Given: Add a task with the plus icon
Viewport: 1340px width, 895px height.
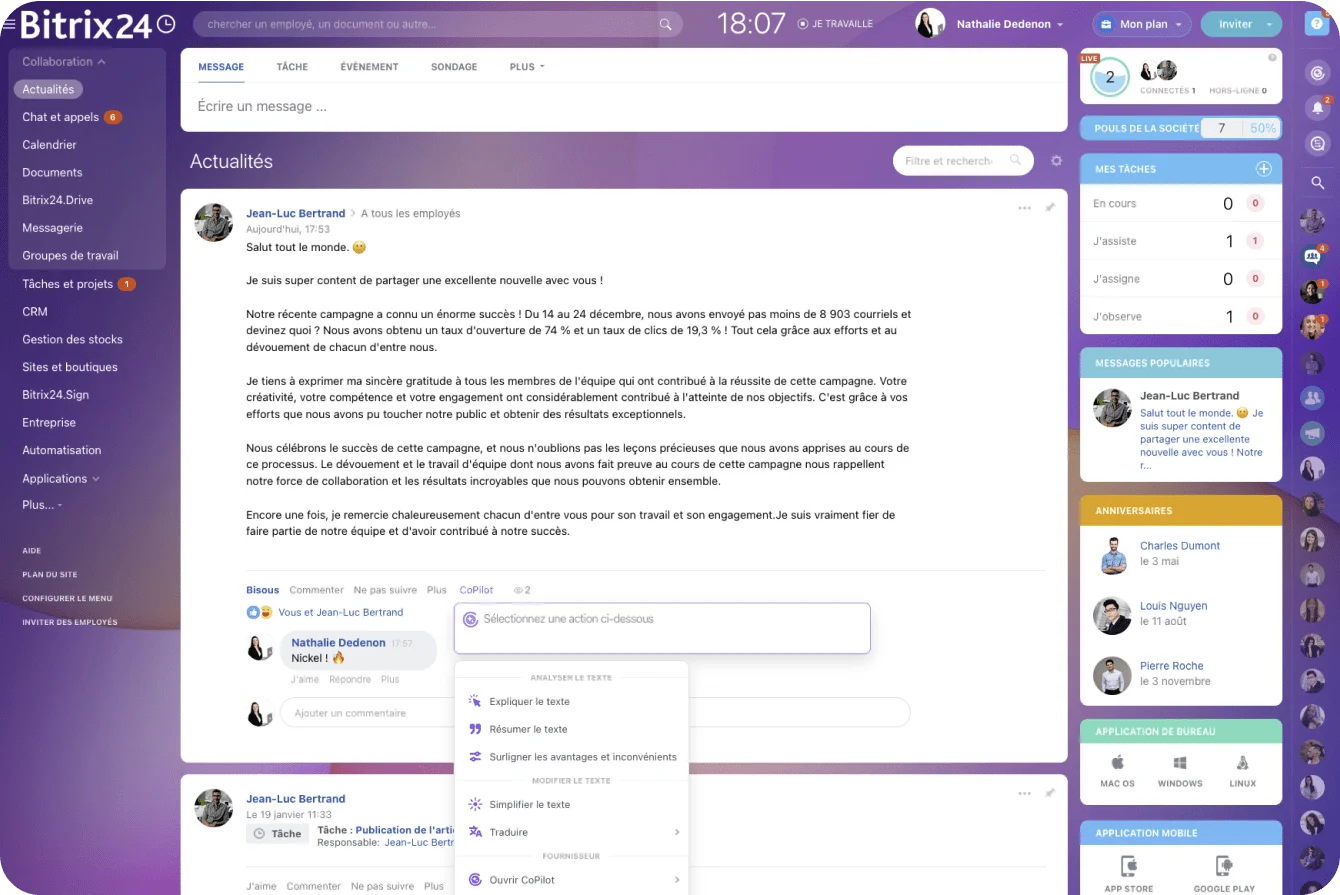Looking at the screenshot, I should pos(1263,169).
